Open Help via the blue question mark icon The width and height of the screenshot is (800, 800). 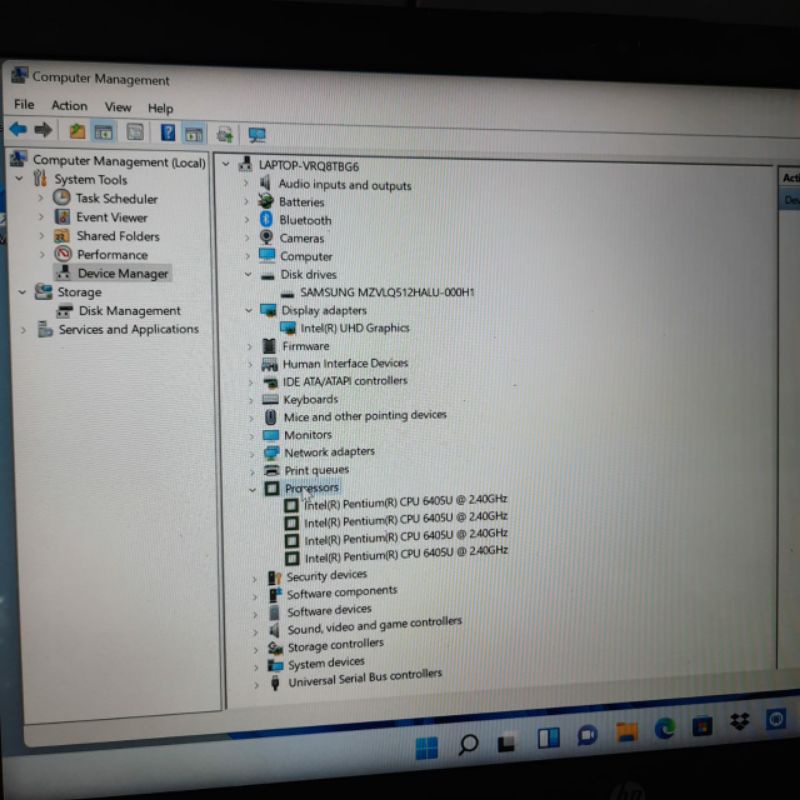[168, 132]
